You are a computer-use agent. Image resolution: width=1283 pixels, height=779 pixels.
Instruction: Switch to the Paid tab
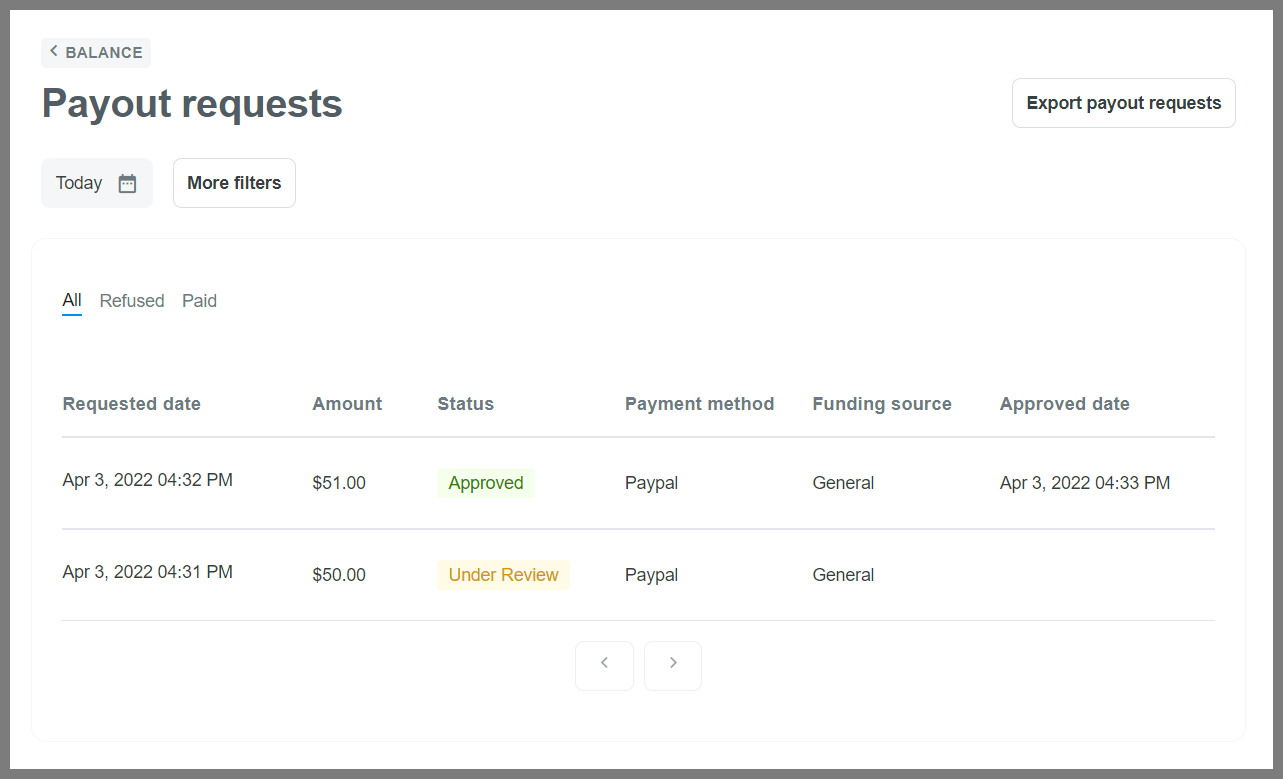pos(199,301)
